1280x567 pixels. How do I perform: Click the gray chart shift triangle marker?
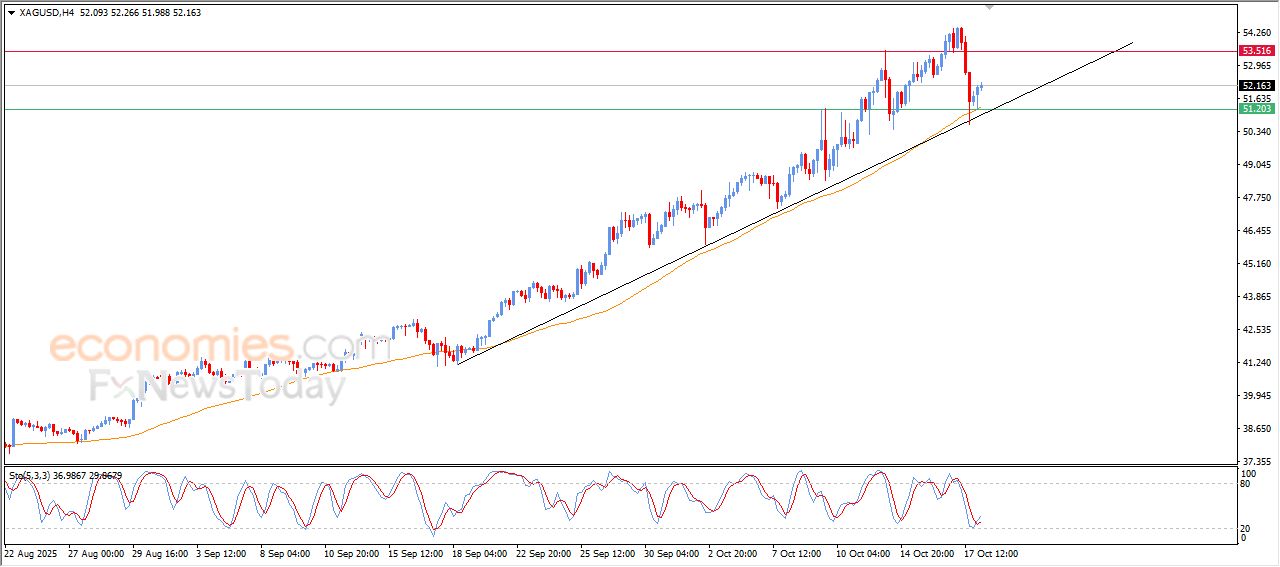coord(990,7)
